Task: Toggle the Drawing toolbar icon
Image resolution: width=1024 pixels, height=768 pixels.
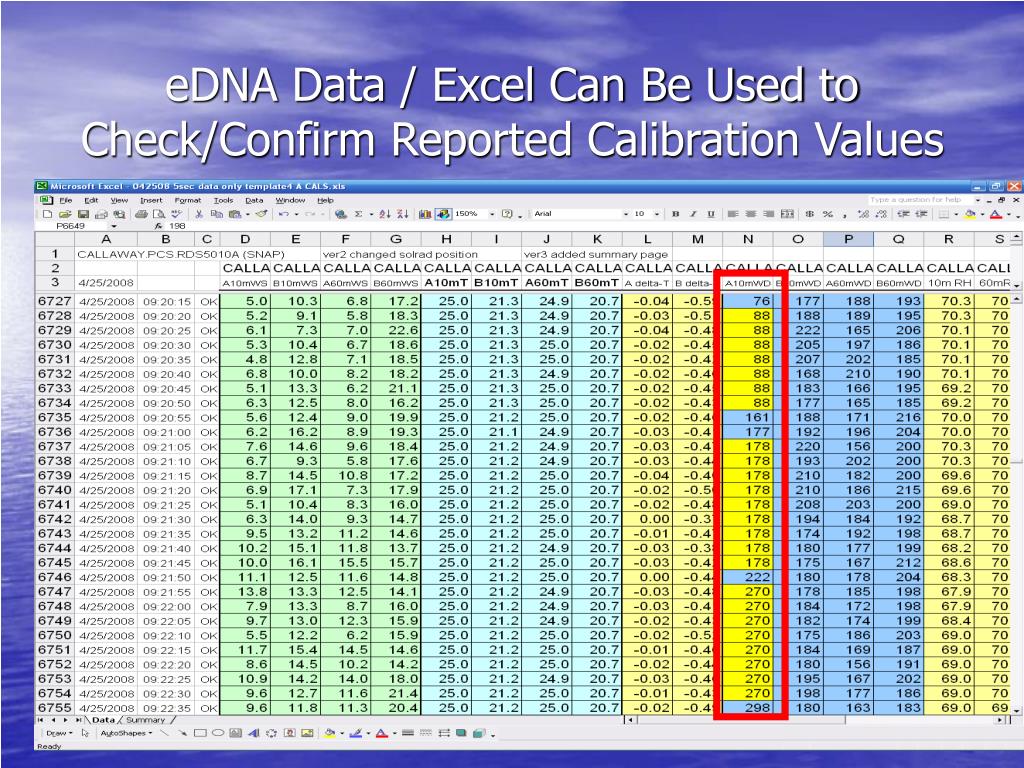Action: 443,214
